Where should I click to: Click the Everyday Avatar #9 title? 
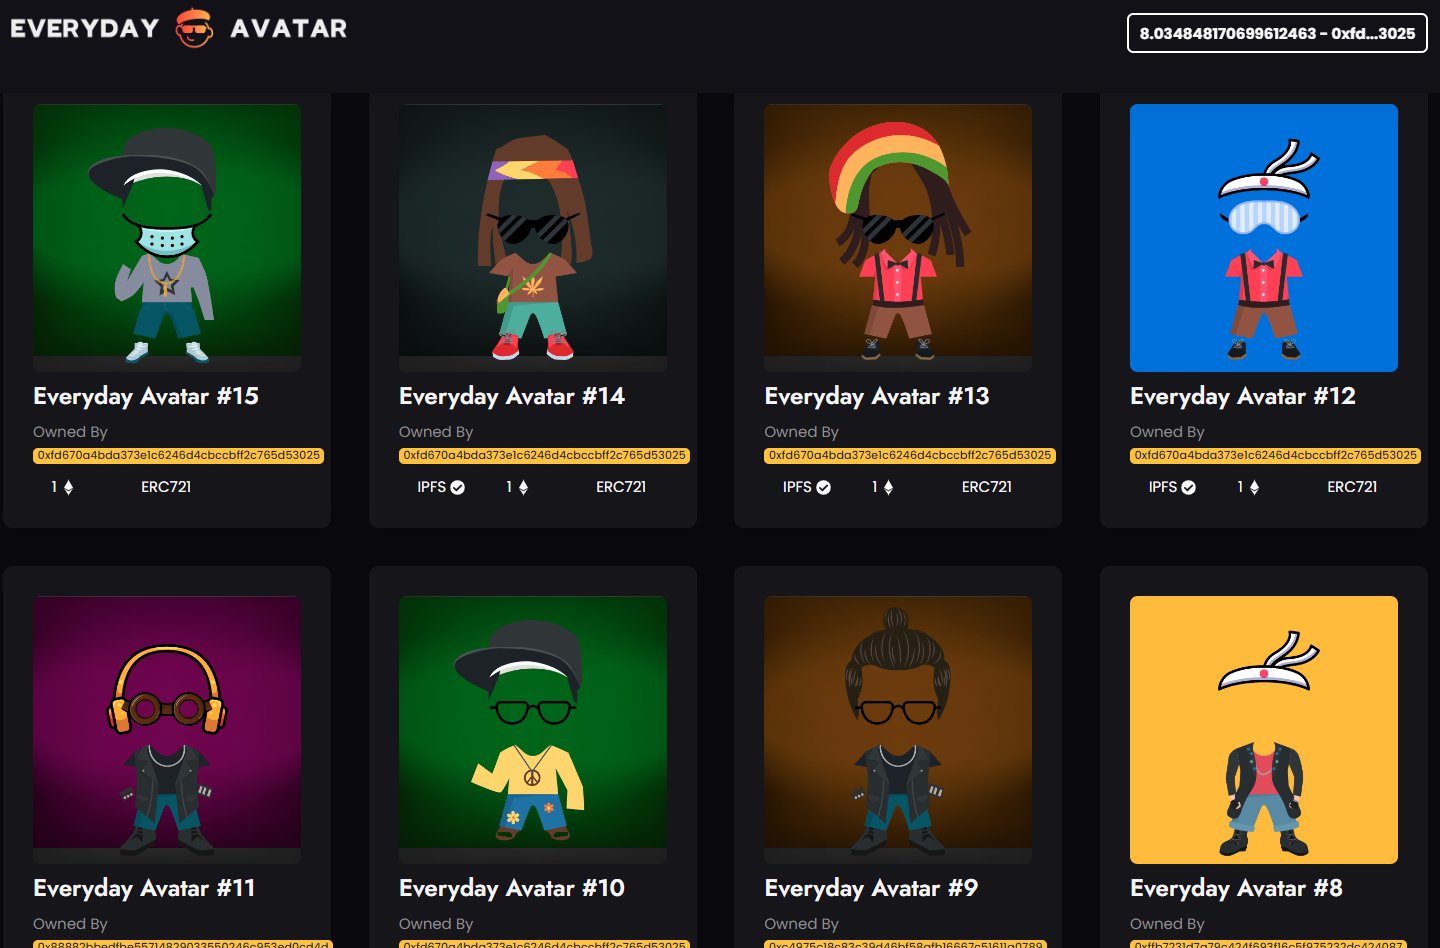click(871, 889)
